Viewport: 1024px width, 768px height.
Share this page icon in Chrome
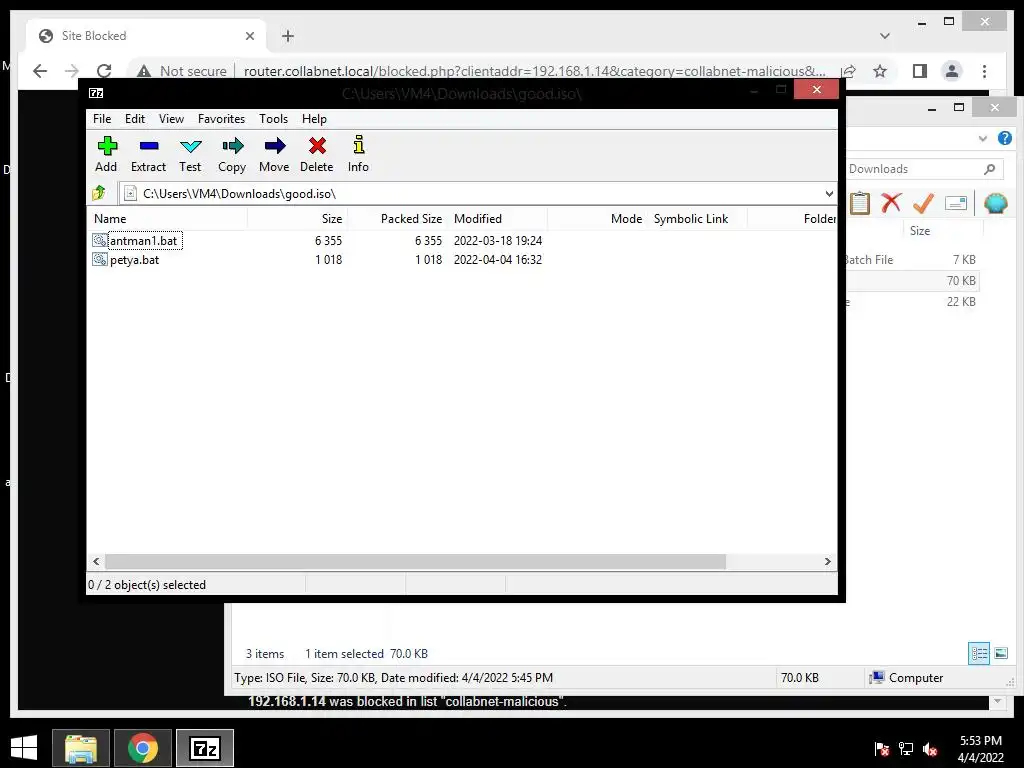pyautogui.click(x=849, y=71)
